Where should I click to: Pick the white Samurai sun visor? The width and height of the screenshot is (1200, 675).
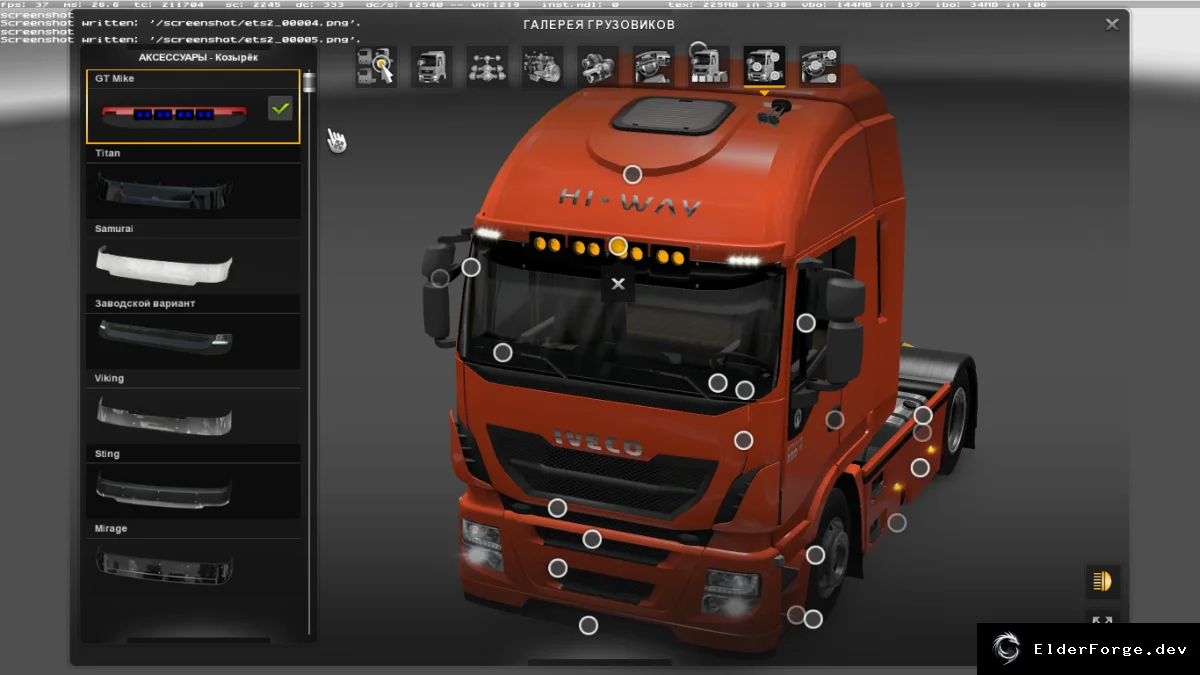[194, 258]
